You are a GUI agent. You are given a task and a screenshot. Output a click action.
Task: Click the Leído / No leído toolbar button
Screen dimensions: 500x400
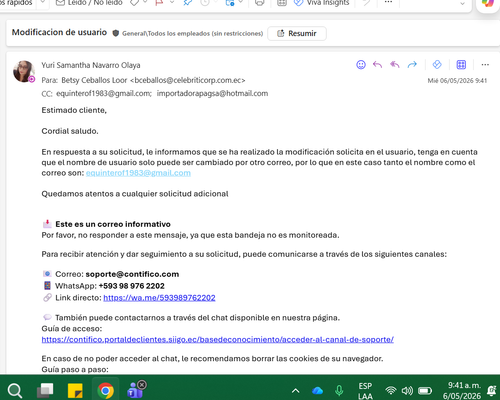coord(89,3)
